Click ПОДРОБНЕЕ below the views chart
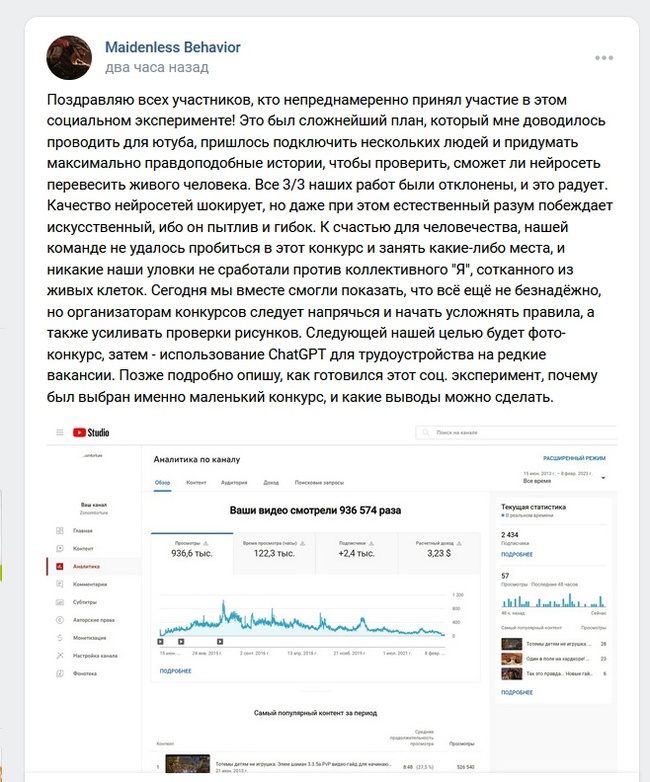Image resolution: width=650 pixels, height=782 pixels. pos(174,670)
